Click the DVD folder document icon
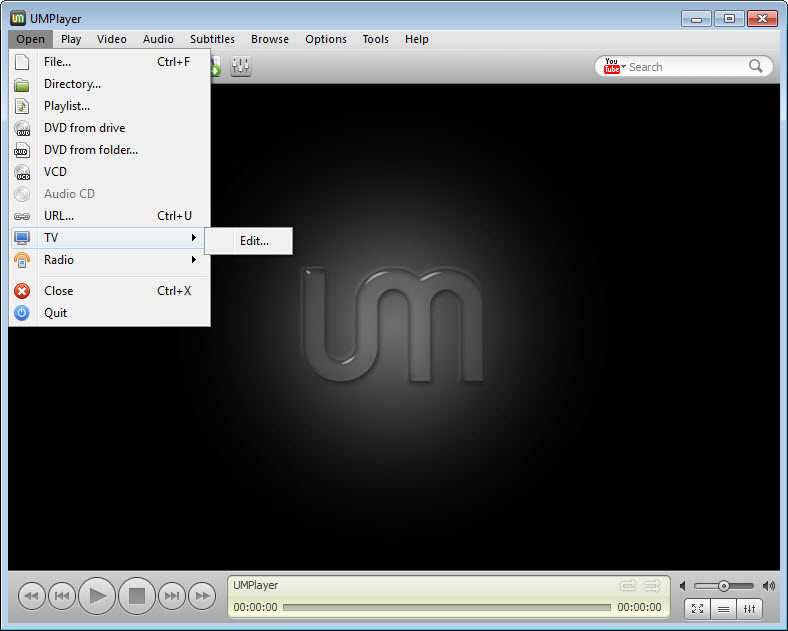 click(22, 150)
